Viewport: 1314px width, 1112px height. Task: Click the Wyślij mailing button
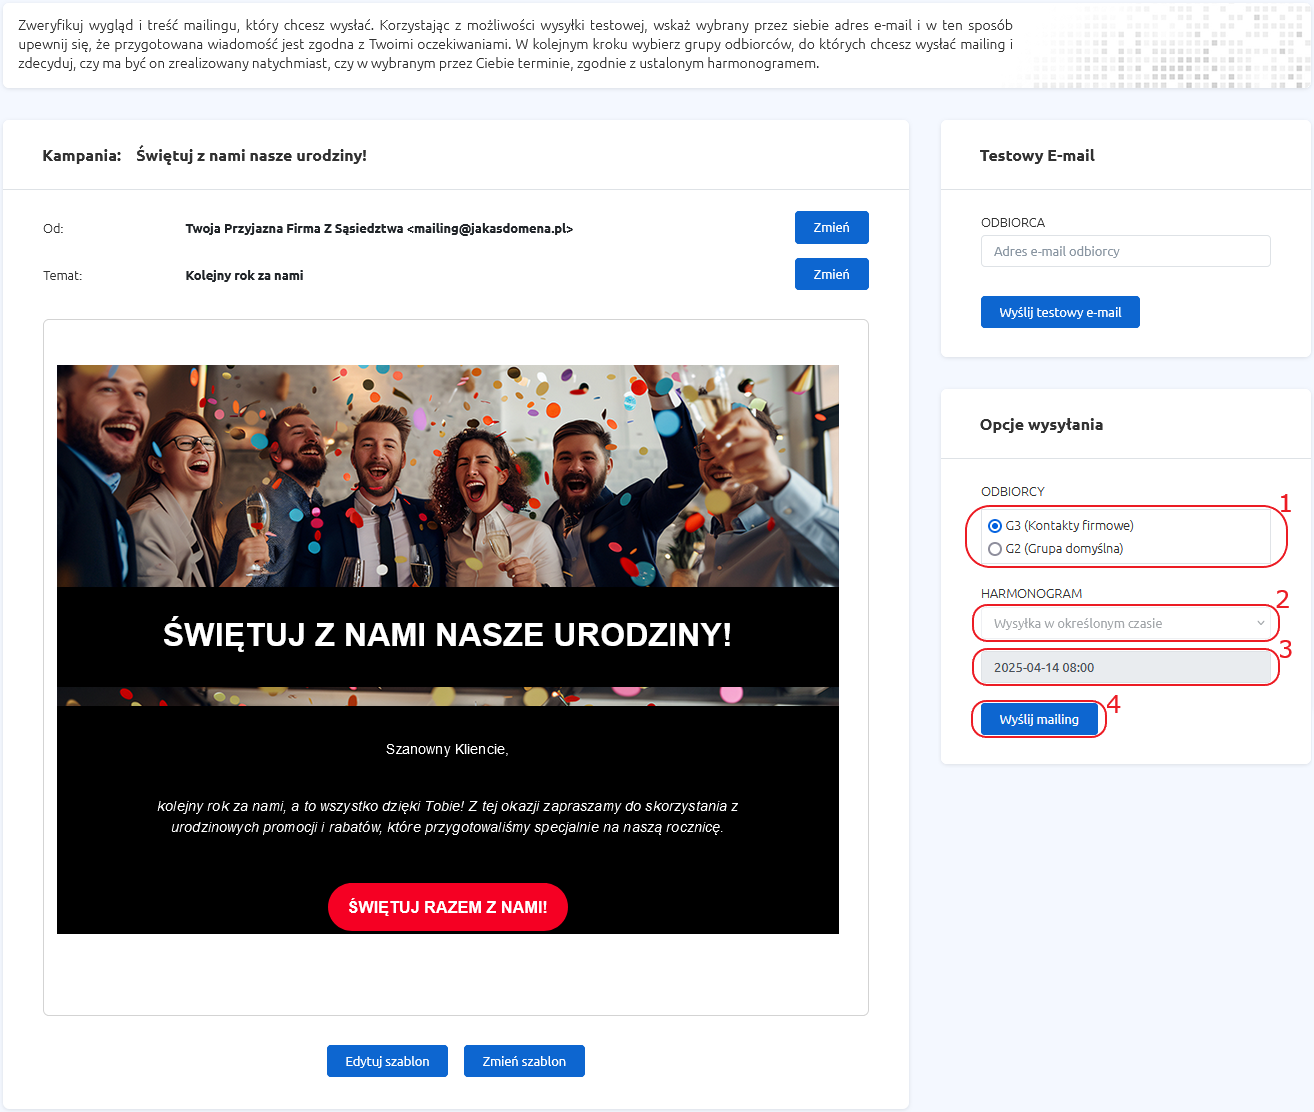pyautogui.click(x=1039, y=719)
